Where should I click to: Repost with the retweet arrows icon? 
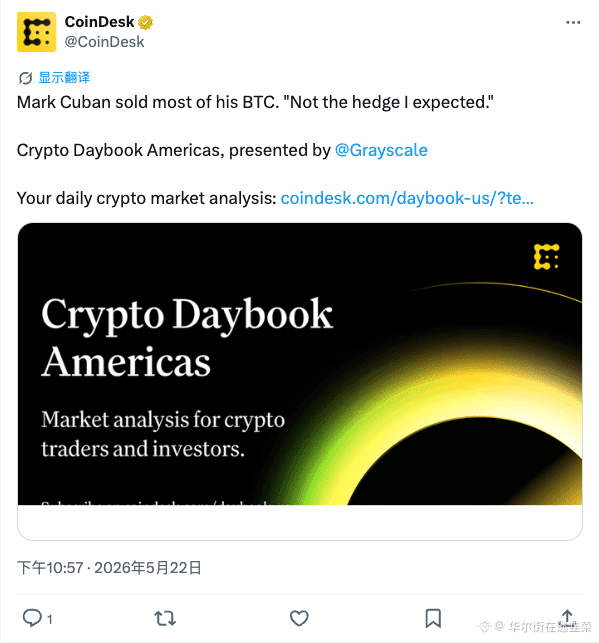165,618
